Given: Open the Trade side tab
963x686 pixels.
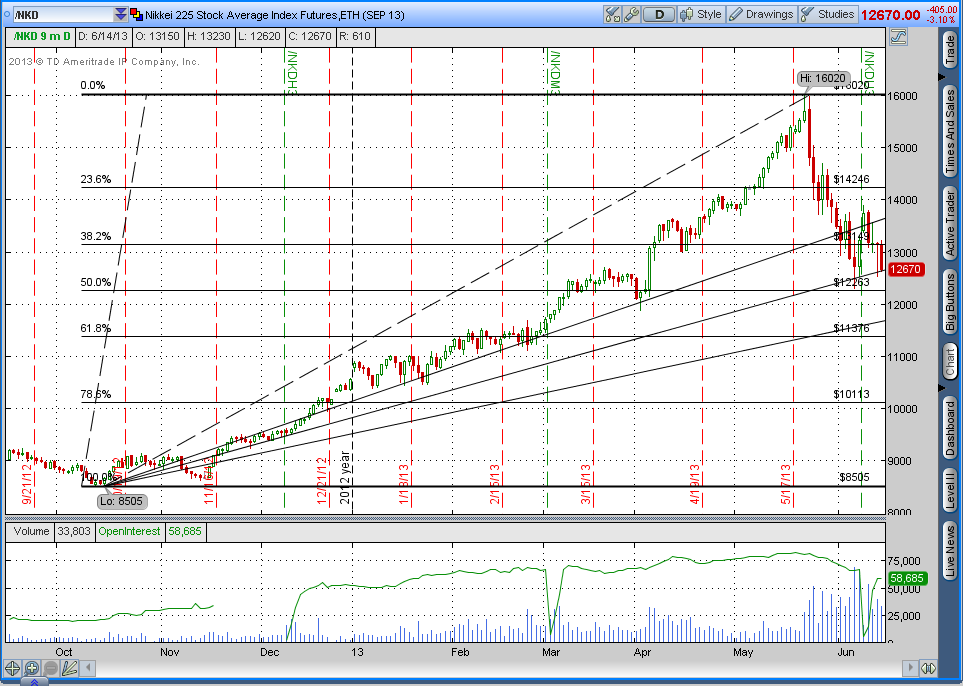Looking at the screenshot, I should click(950, 50).
